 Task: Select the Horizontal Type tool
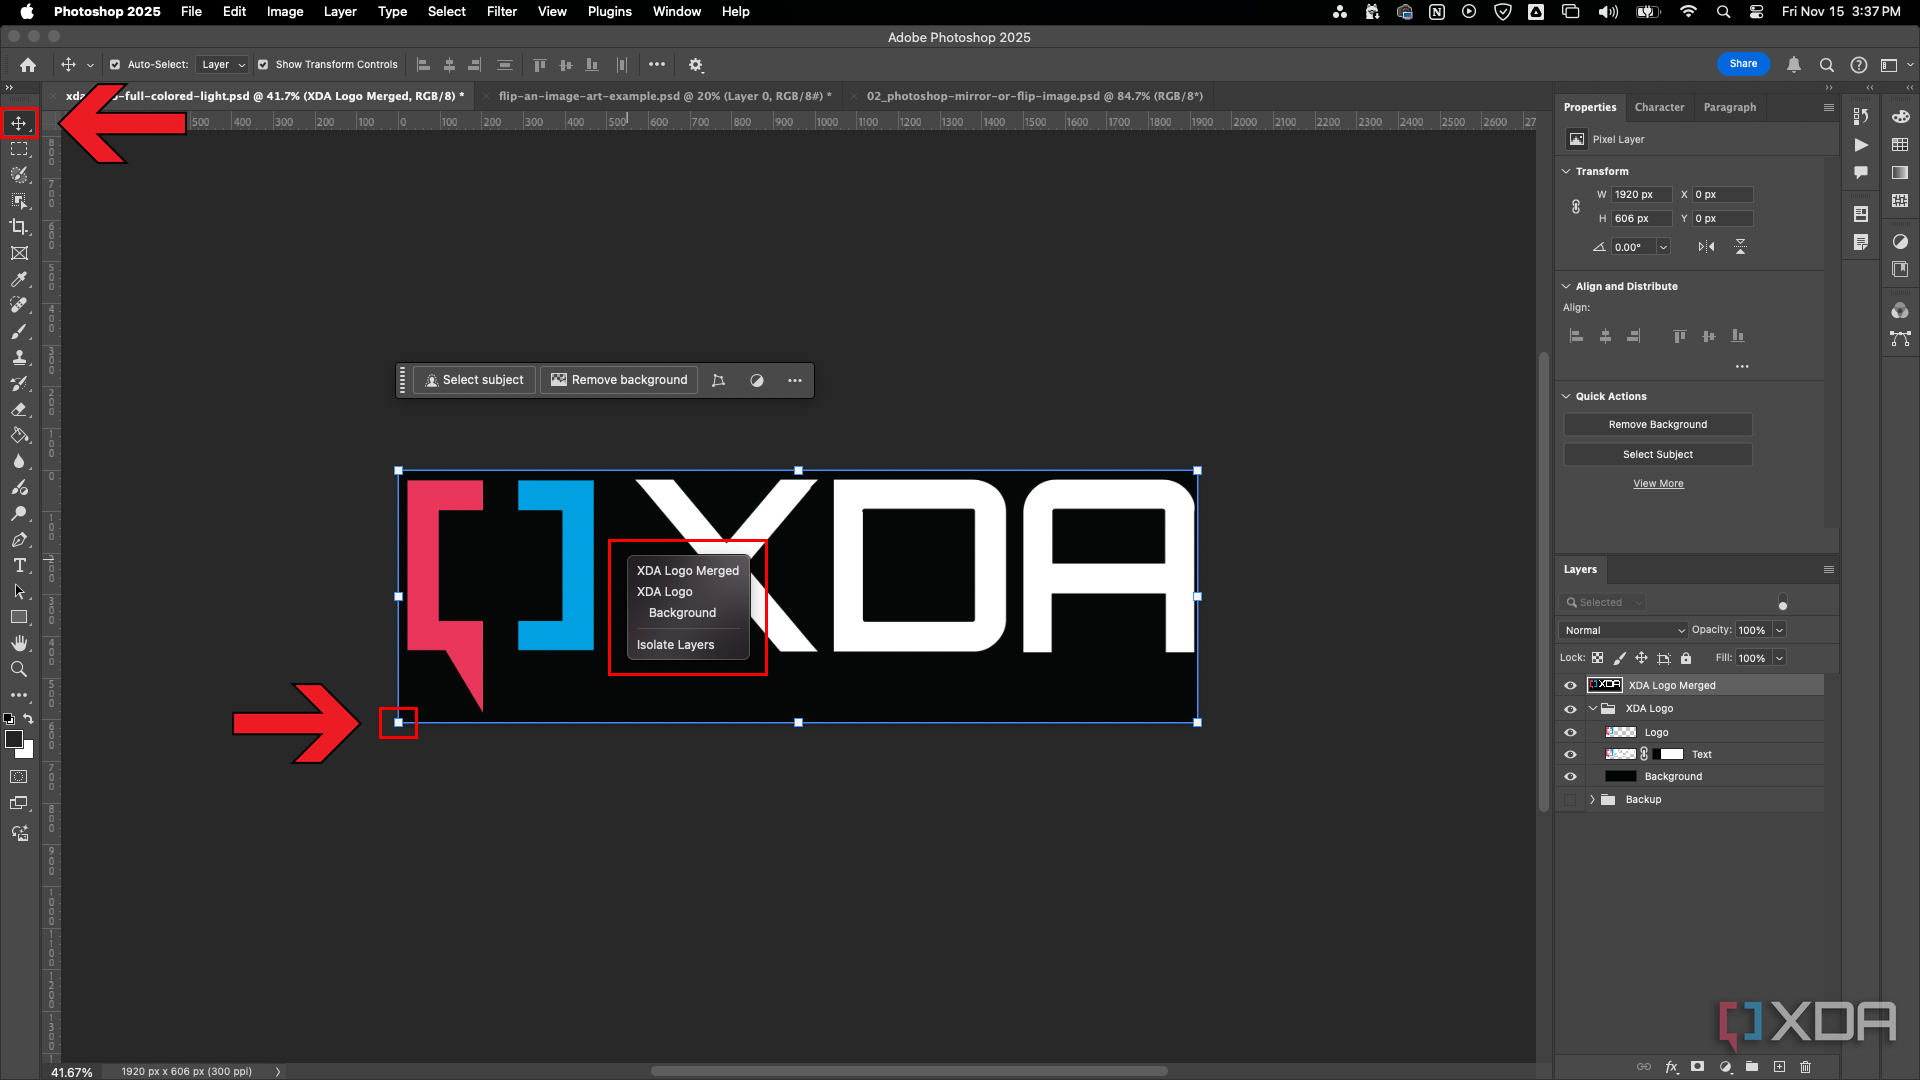coord(19,566)
